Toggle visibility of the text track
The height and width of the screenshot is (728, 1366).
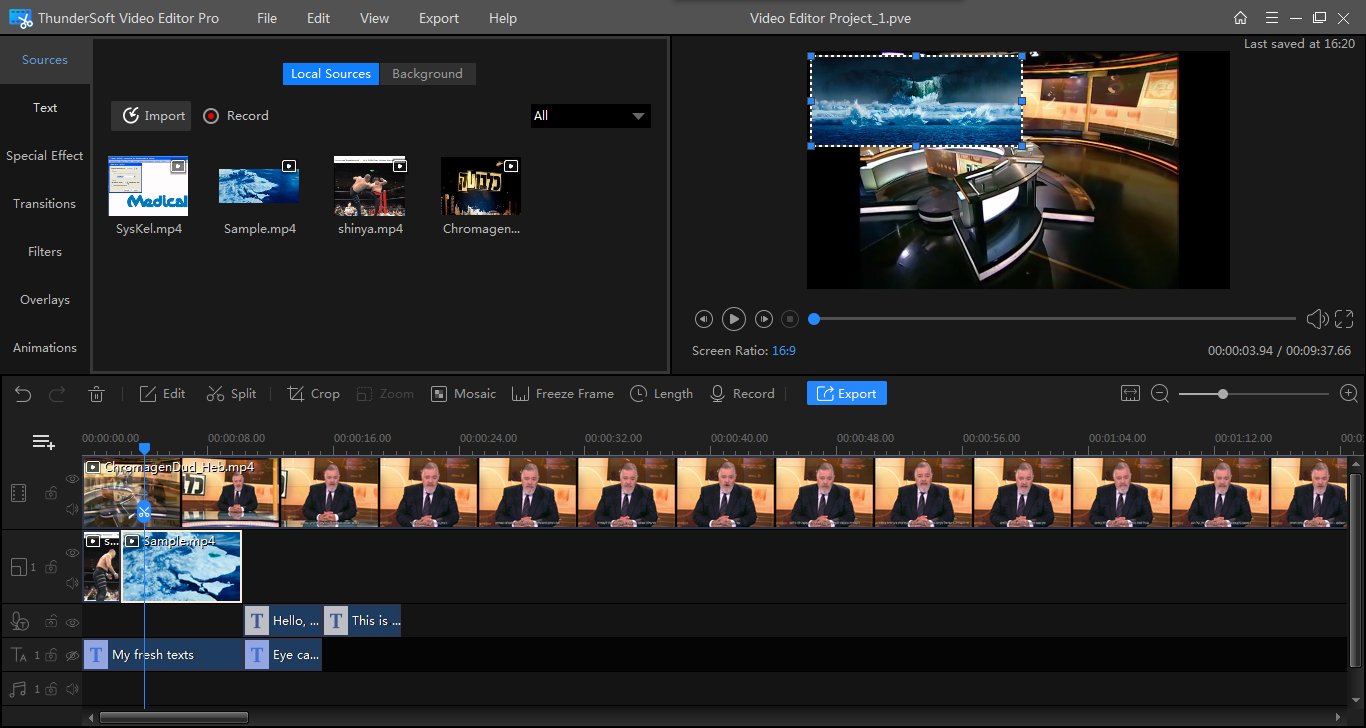(x=72, y=656)
